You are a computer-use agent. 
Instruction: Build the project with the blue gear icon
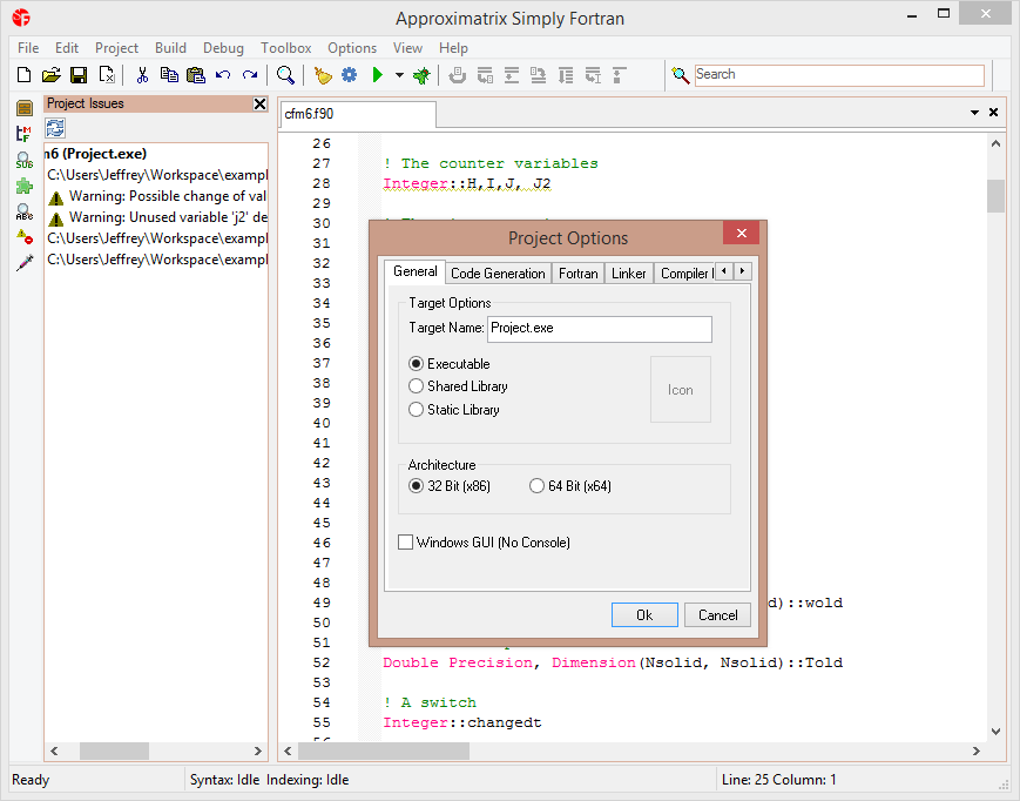349,75
